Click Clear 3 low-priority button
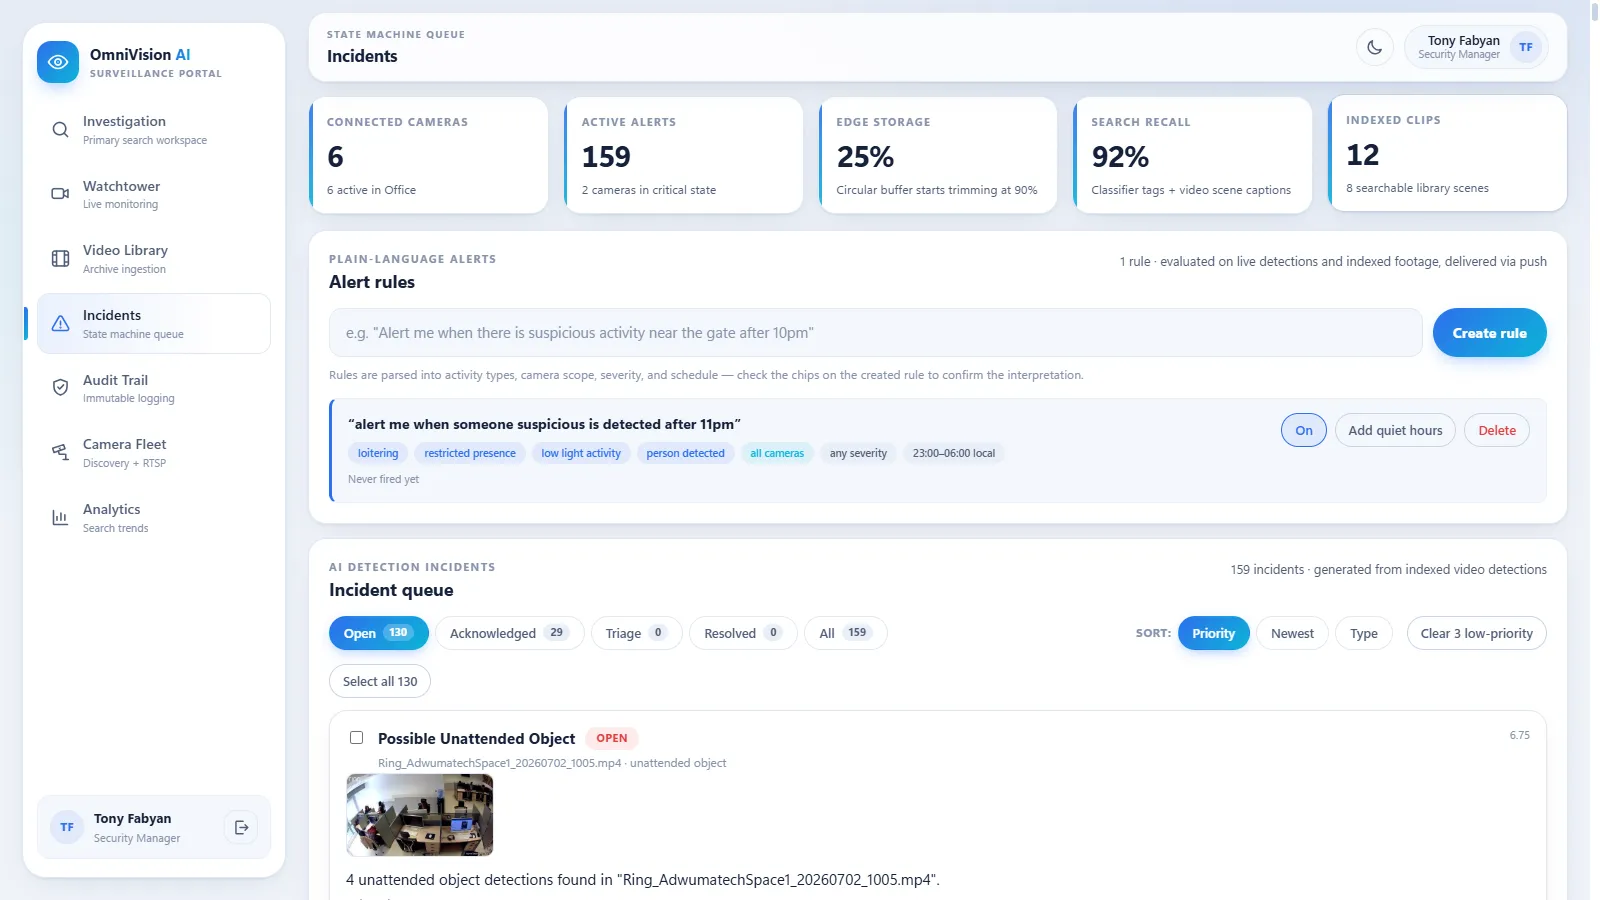1600x900 pixels. [1476, 633]
